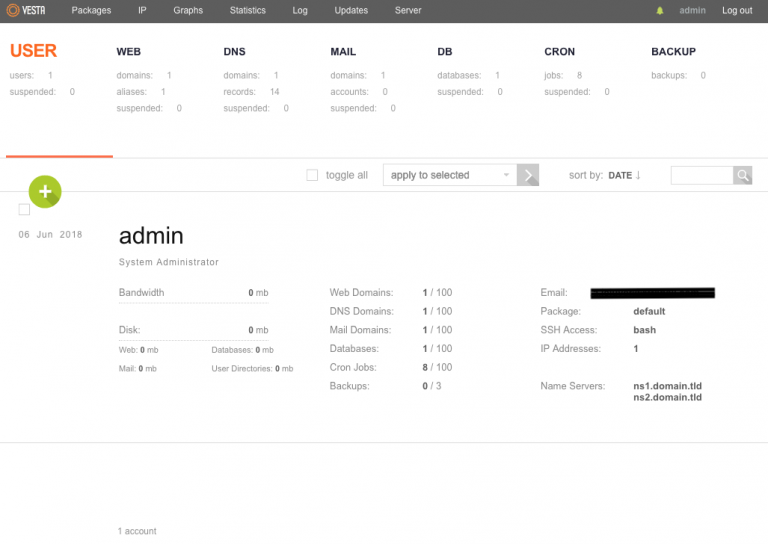Reverse sort order with the DATE arrow
The height and width of the screenshot is (544, 768).
tap(638, 176)
